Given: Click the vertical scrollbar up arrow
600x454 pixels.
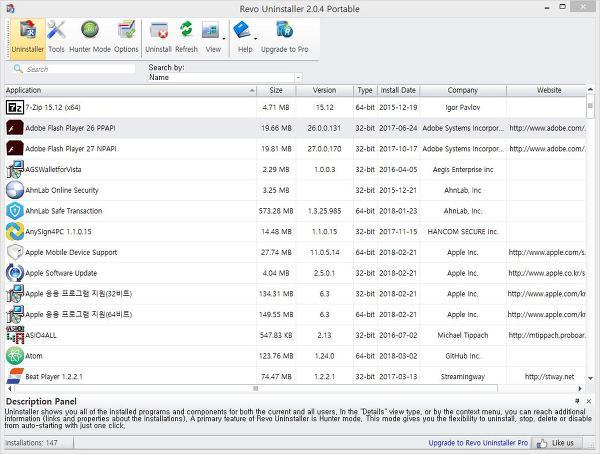Looking at the screenshot, I should 590,90.
